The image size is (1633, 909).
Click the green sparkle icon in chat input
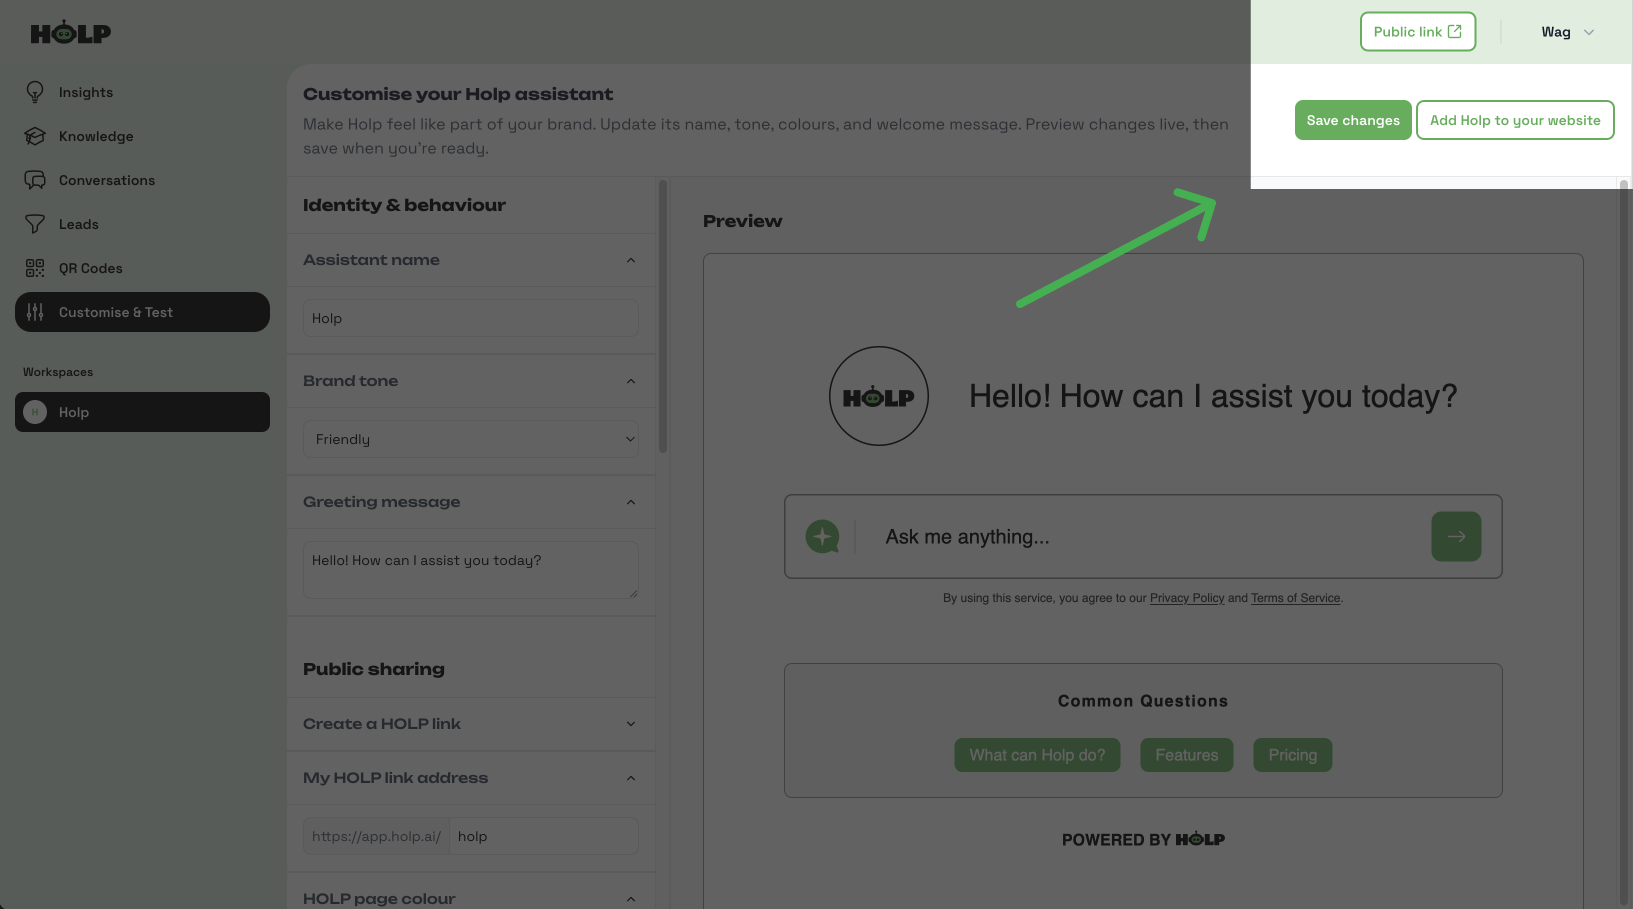822,537
